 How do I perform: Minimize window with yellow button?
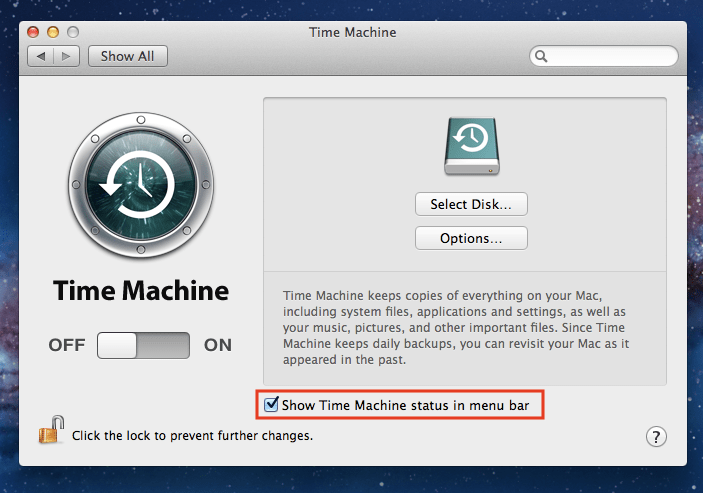(53, 32)
